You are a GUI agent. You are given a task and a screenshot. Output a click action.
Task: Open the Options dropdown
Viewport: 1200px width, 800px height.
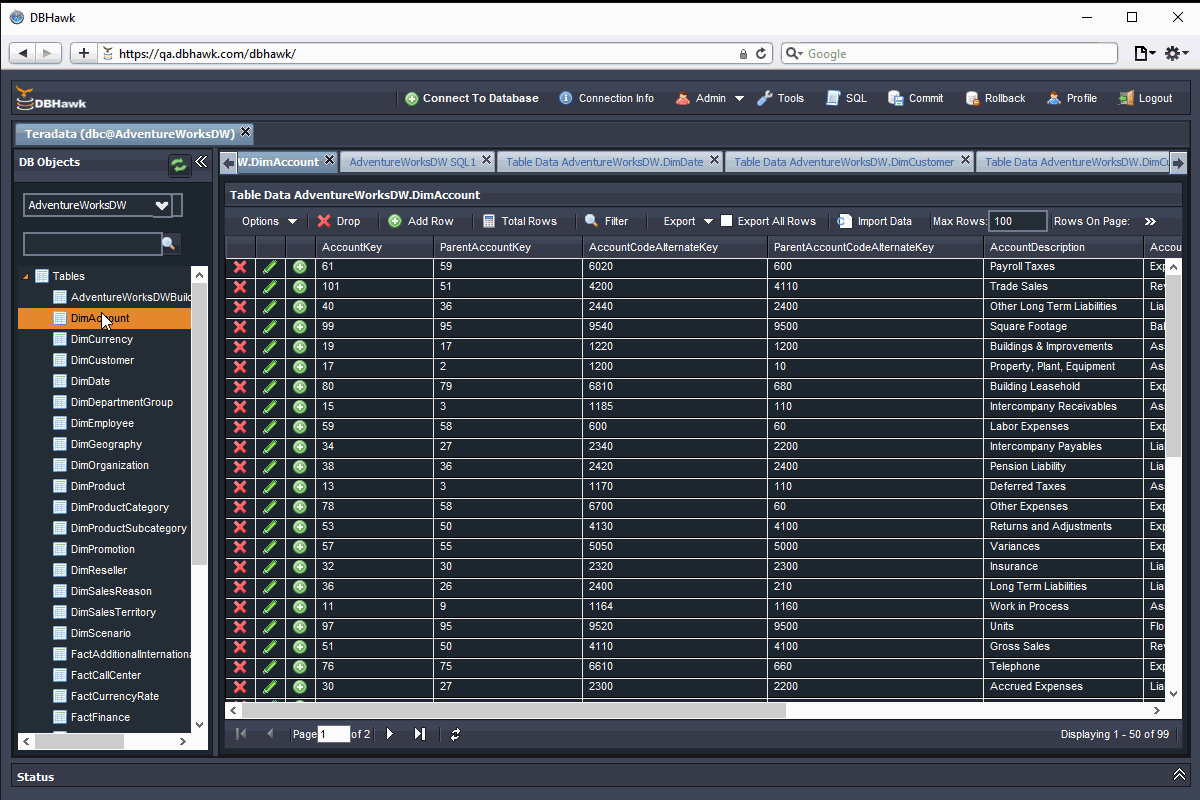coord(270,221)
